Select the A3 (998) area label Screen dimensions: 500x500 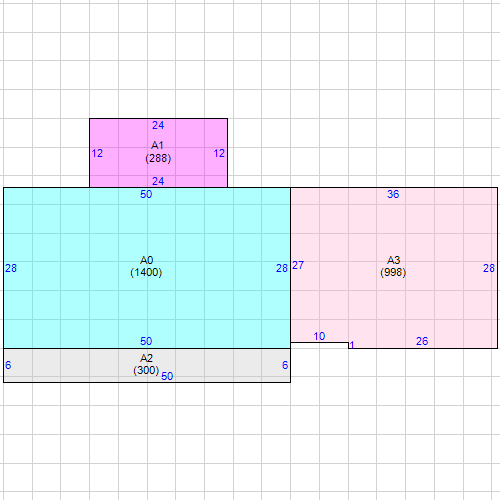[393, 266]
